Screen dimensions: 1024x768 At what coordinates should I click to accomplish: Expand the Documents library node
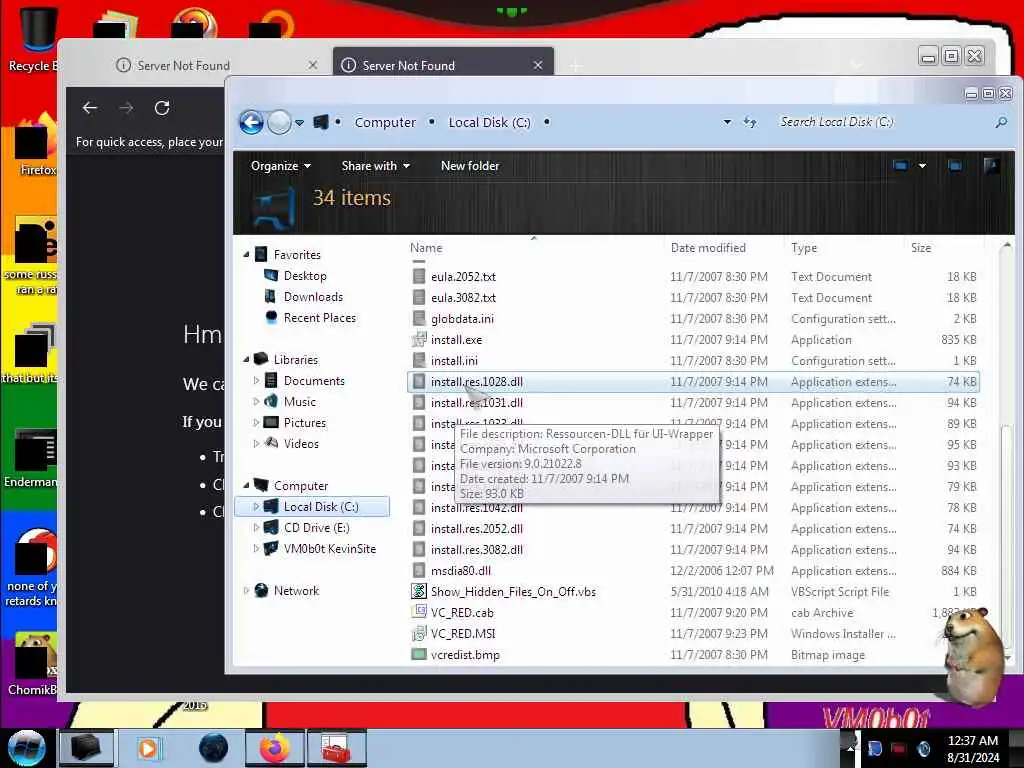point(256,381)
